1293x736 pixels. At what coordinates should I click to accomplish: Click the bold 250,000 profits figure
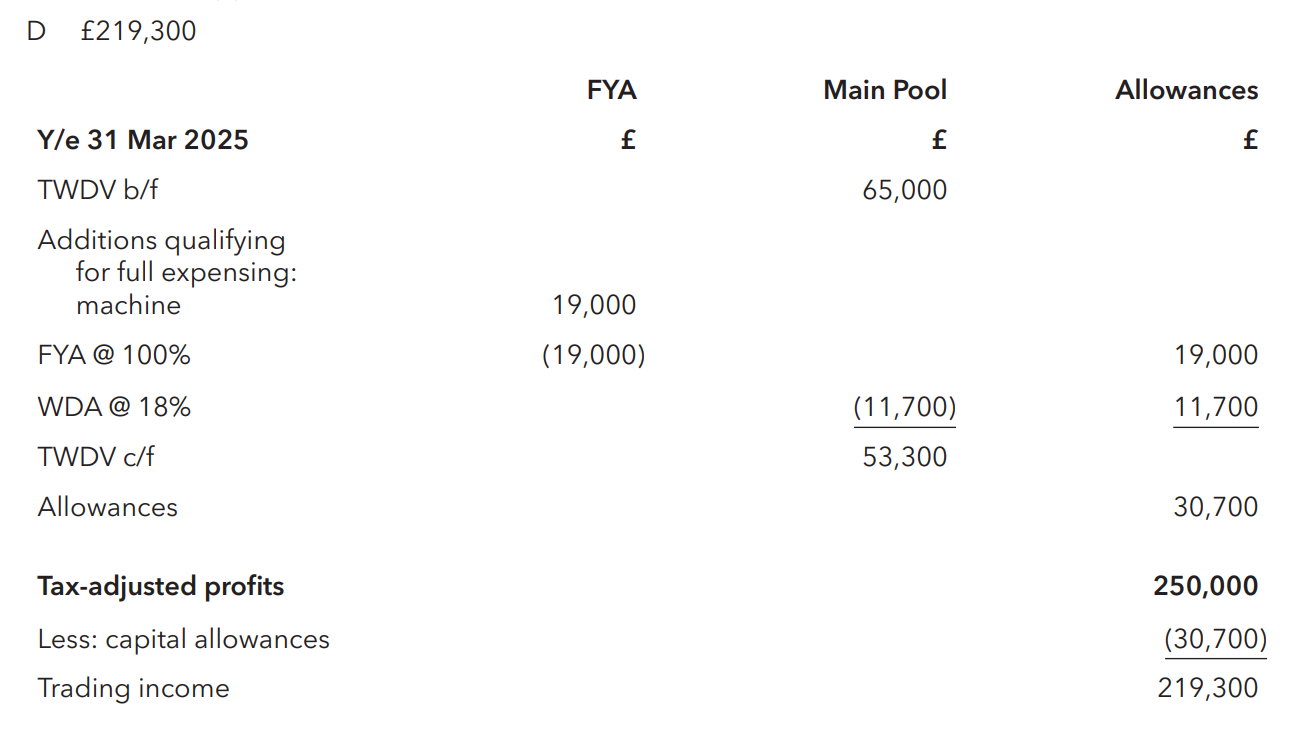click(x=1206, y=586)
